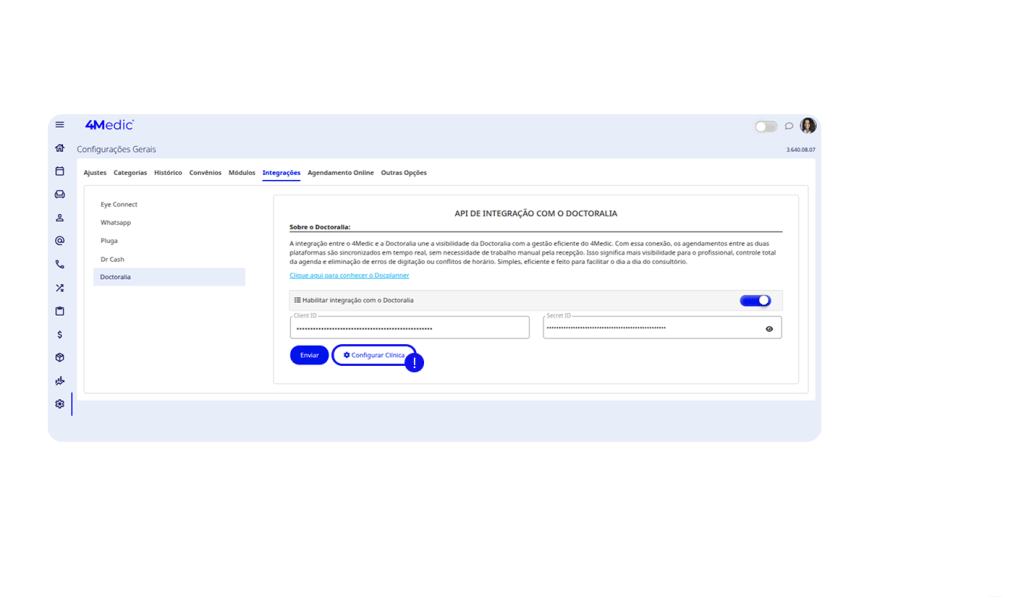This screenshot has width=1024, height=598.
Task: Flip the header toggle switch
Action: 765,126
